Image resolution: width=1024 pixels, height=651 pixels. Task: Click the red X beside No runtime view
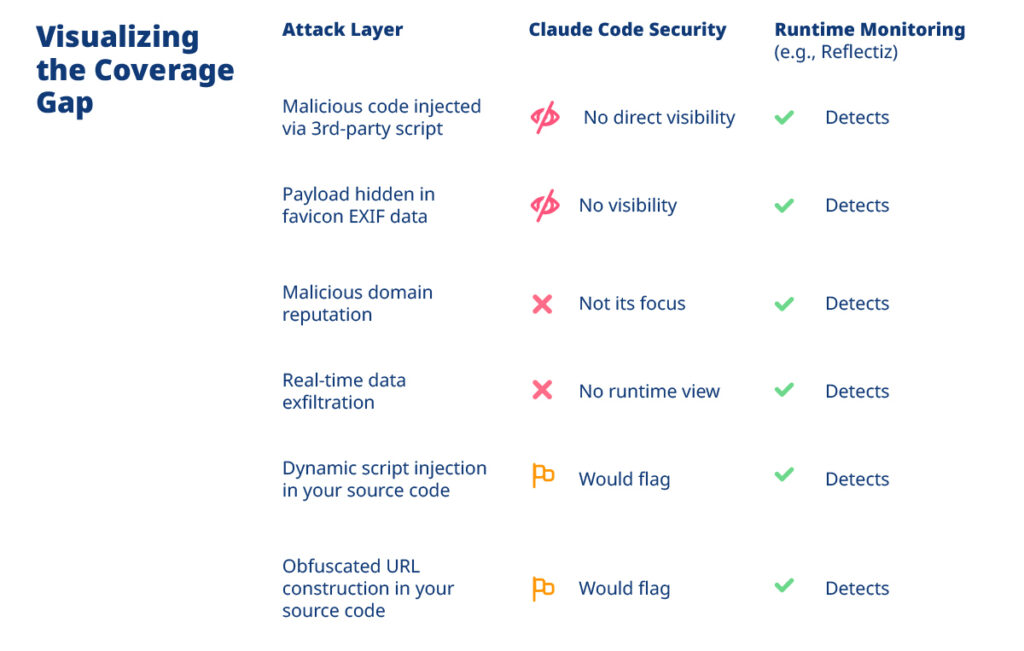click(542, 391)
